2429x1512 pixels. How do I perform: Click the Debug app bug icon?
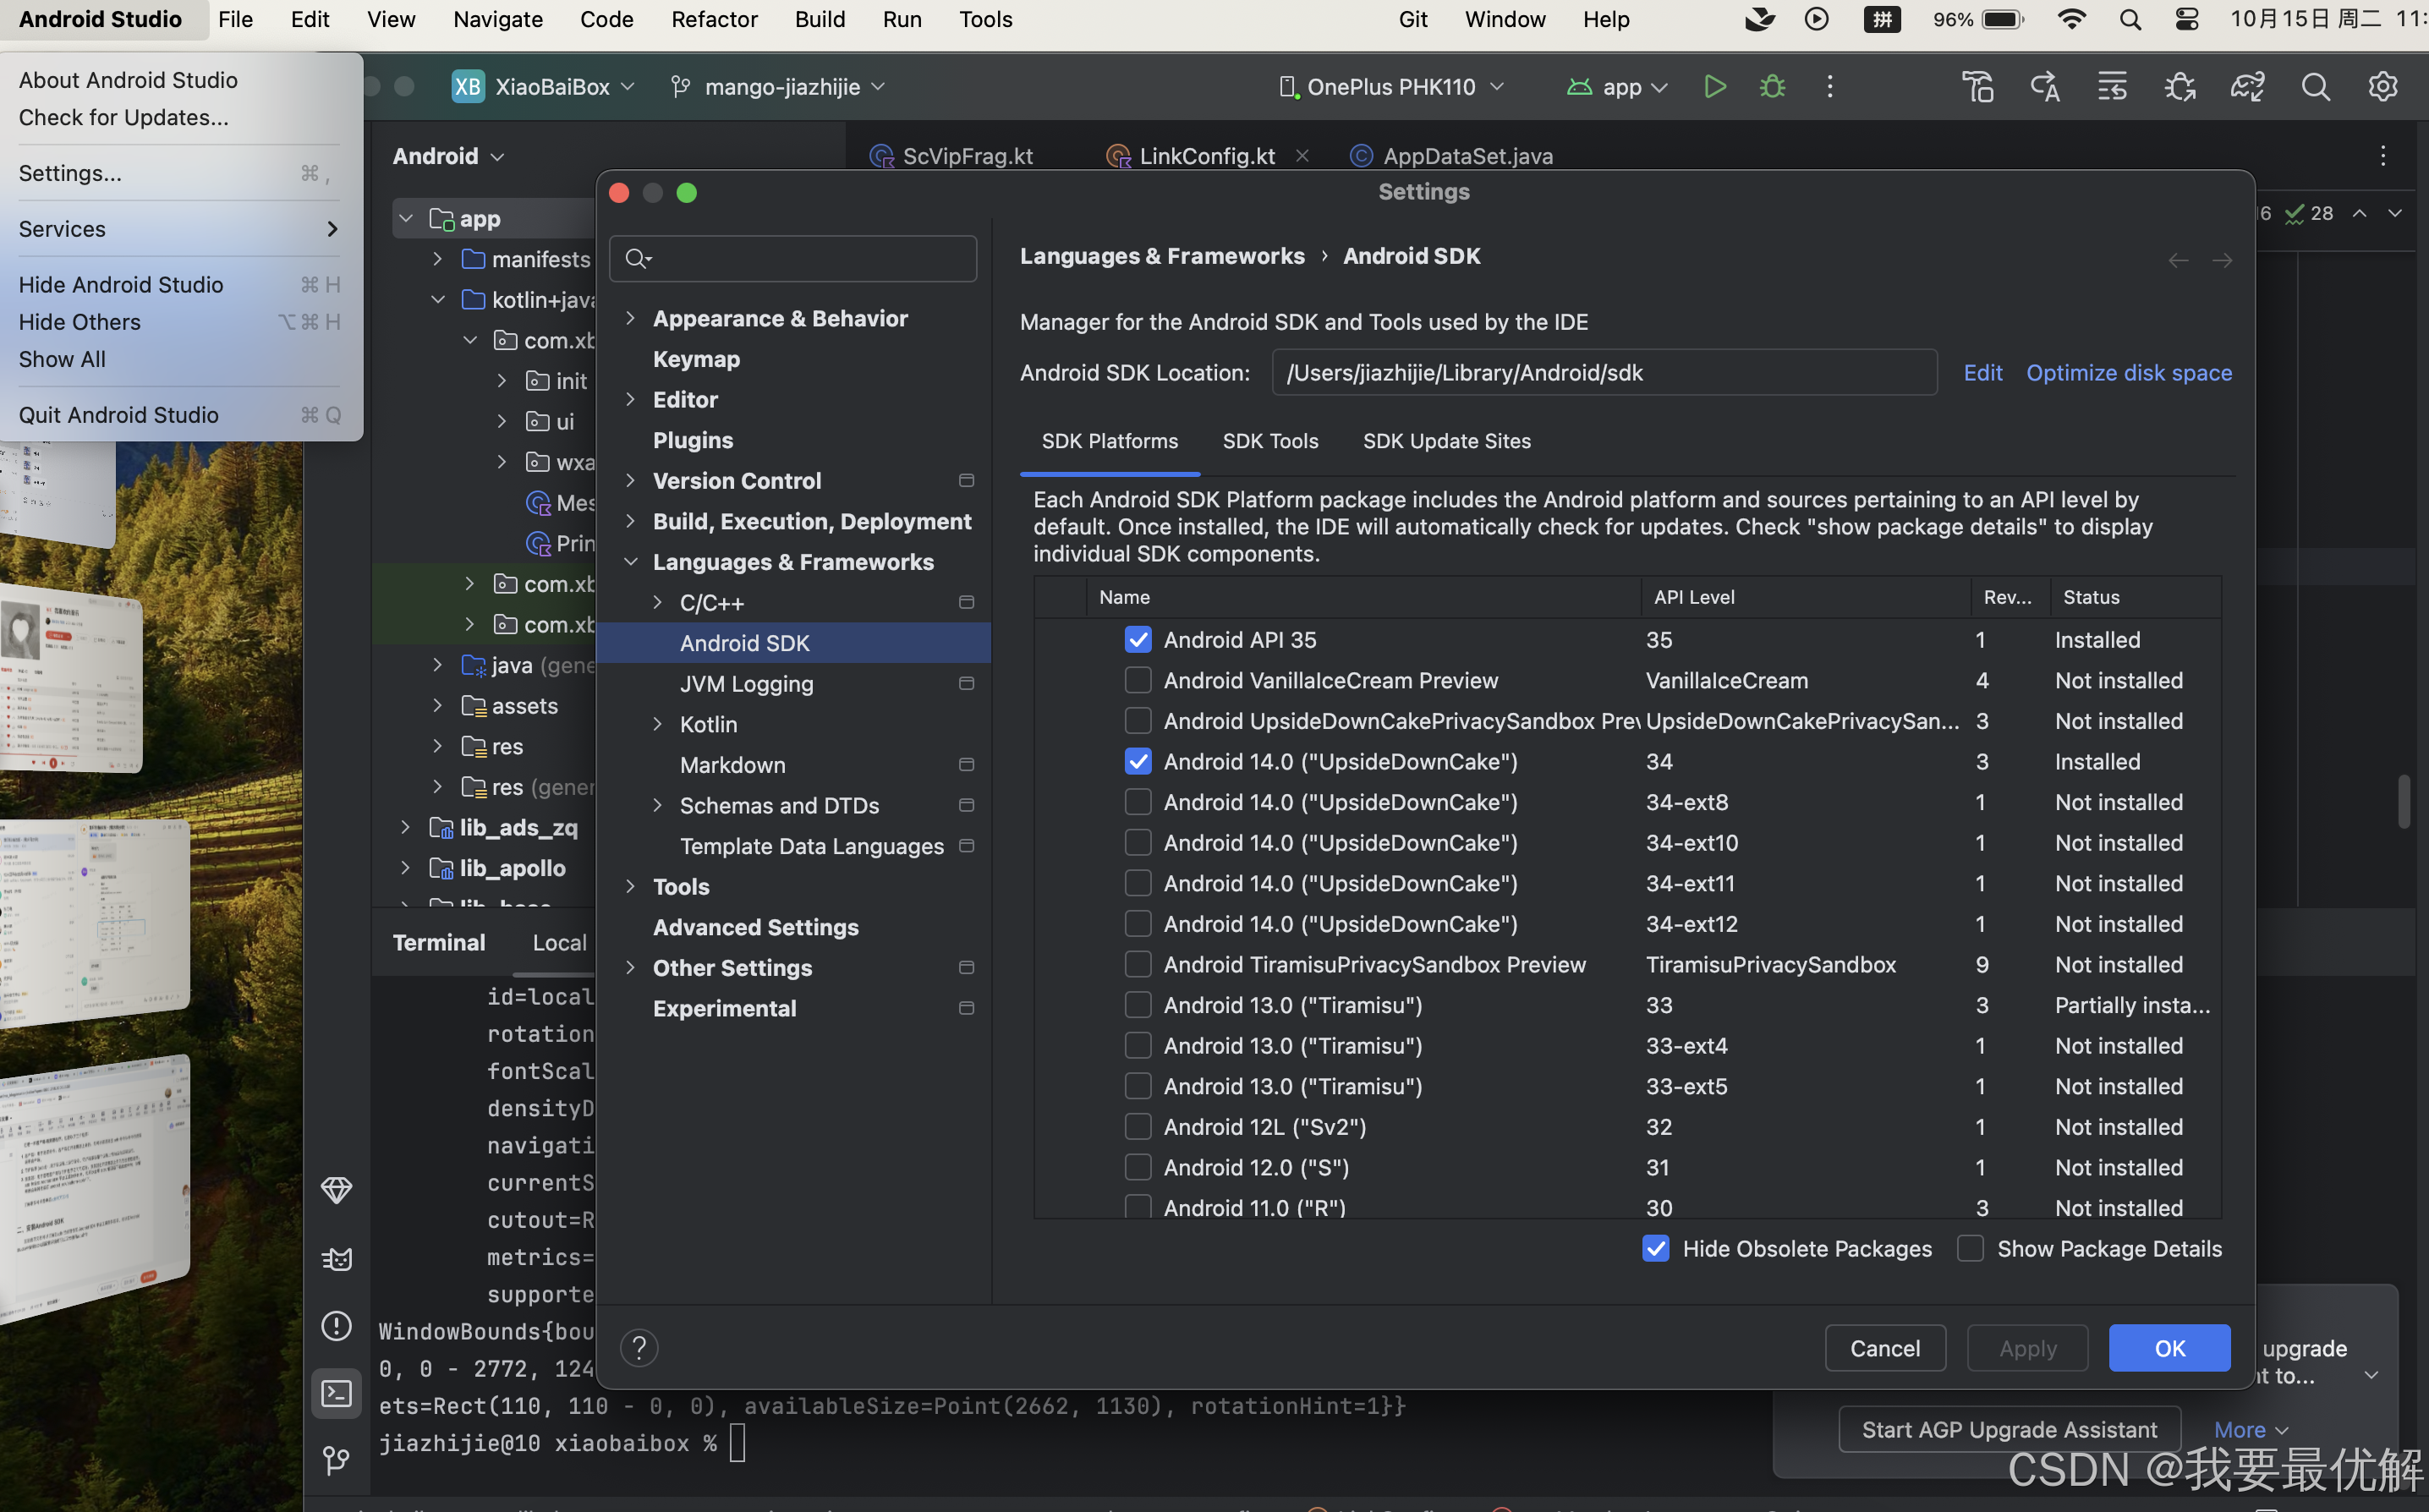tap(1772, 87)
